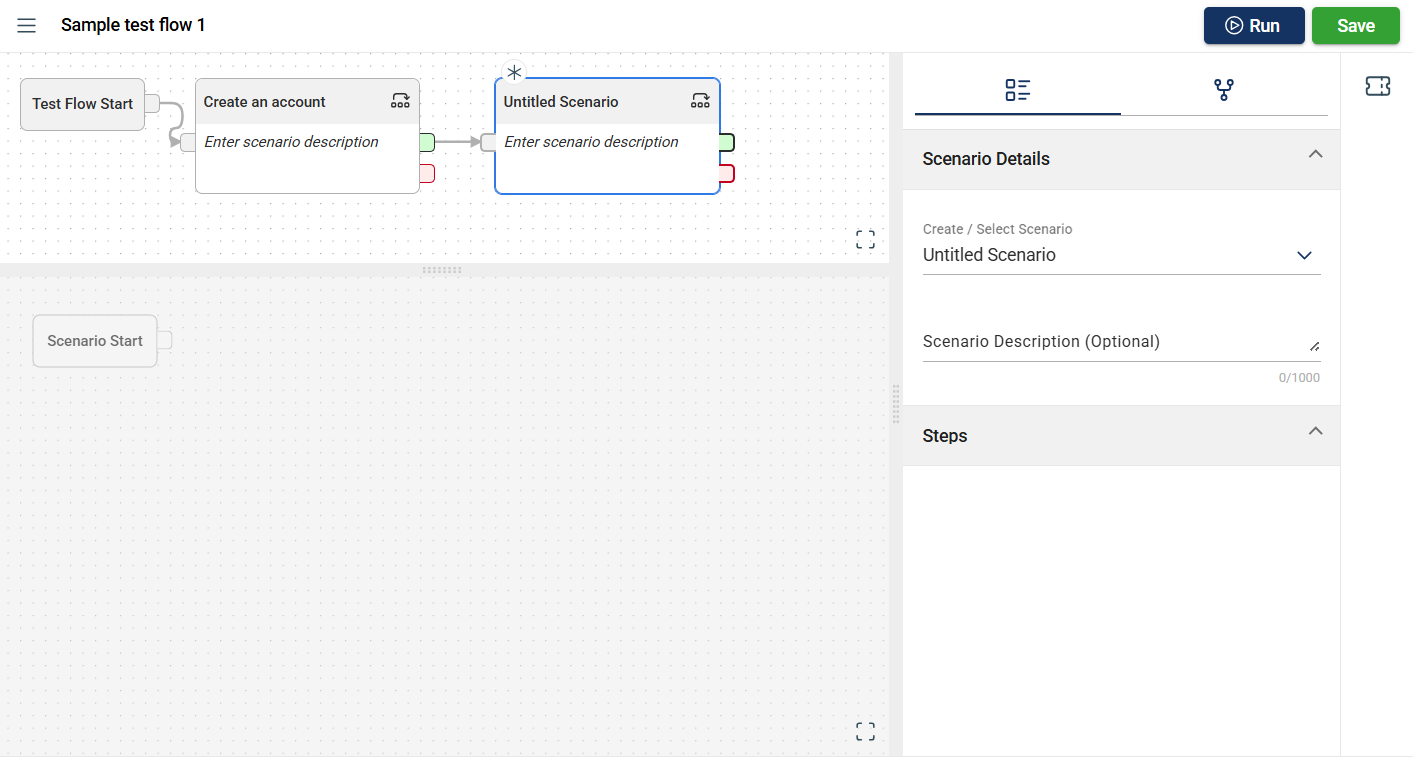Open the hamburger navigation menu
The image size is (1413, 760).
(x=27, y=26)
